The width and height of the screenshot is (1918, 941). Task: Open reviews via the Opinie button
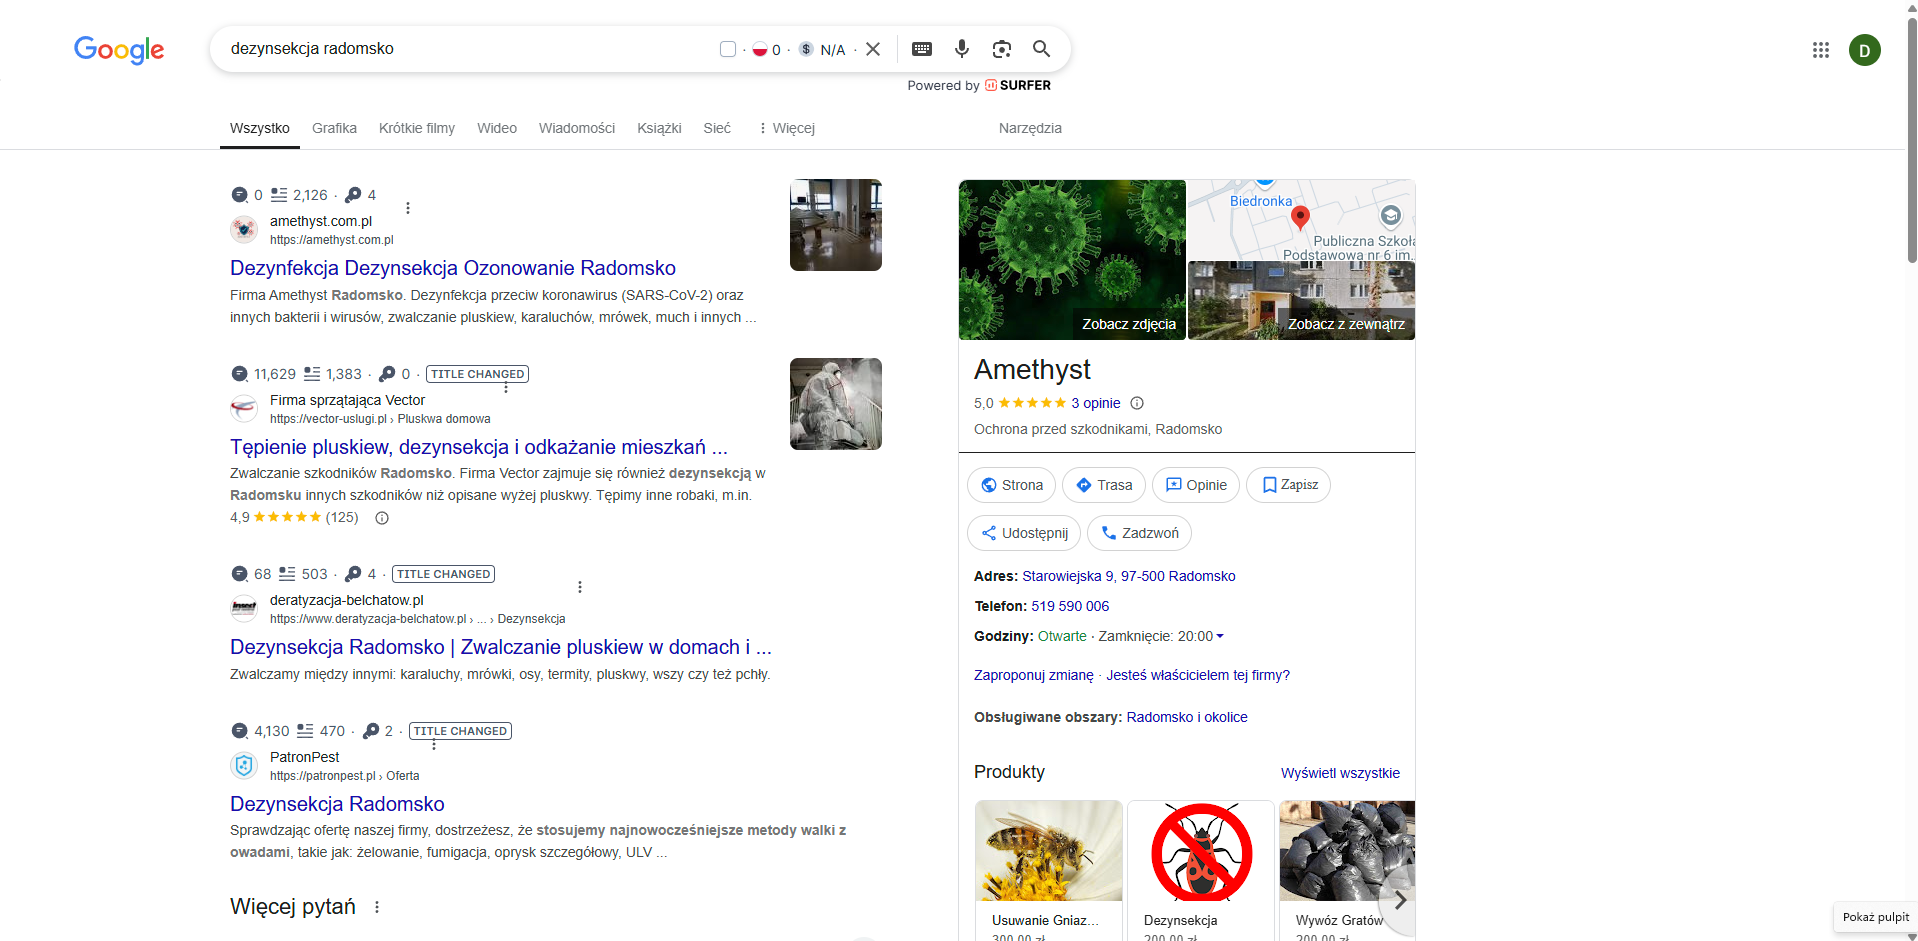coord(1194,484)
